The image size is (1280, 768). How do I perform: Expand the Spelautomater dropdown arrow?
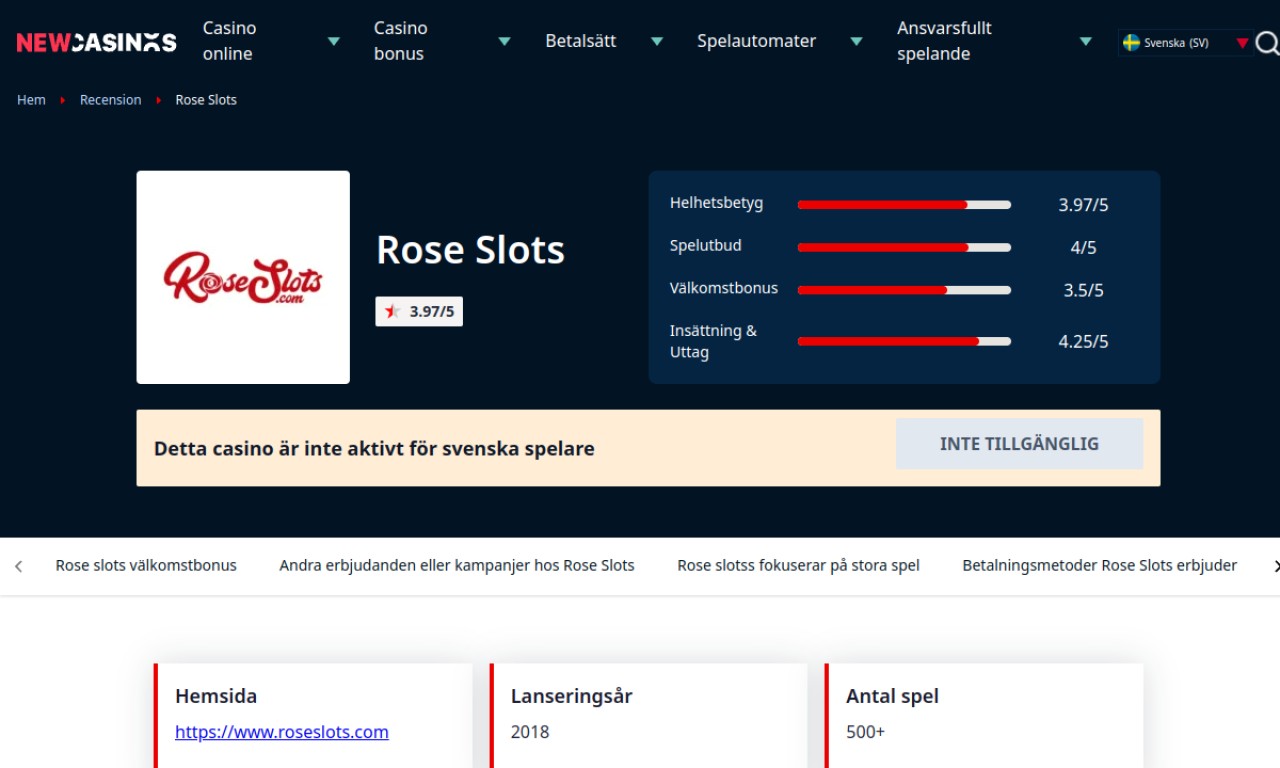pyautogui.click(x=856, y=42)
